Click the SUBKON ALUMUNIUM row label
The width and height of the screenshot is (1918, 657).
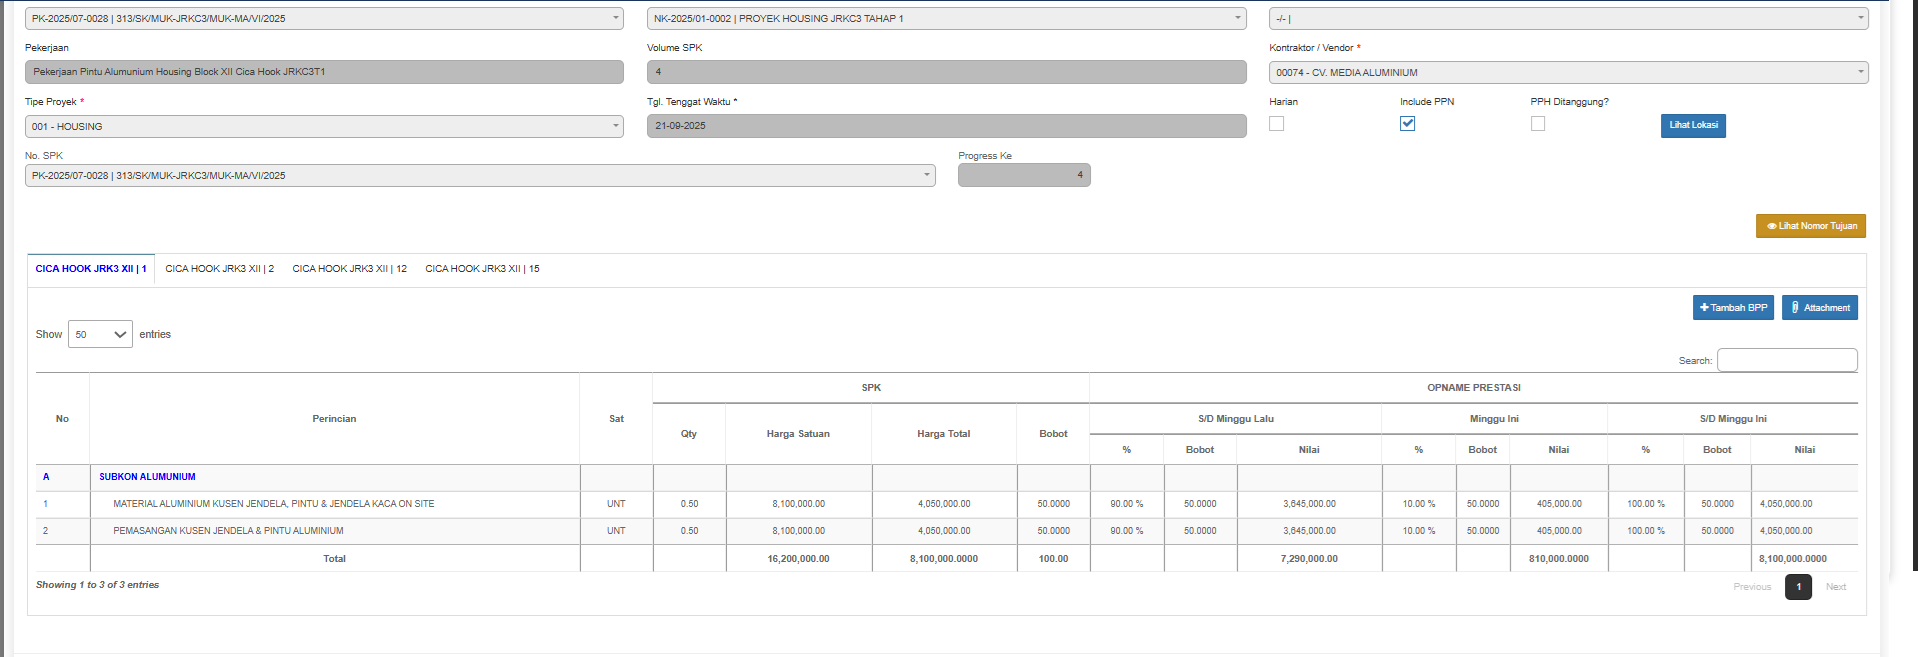click(x=147, y=477)
